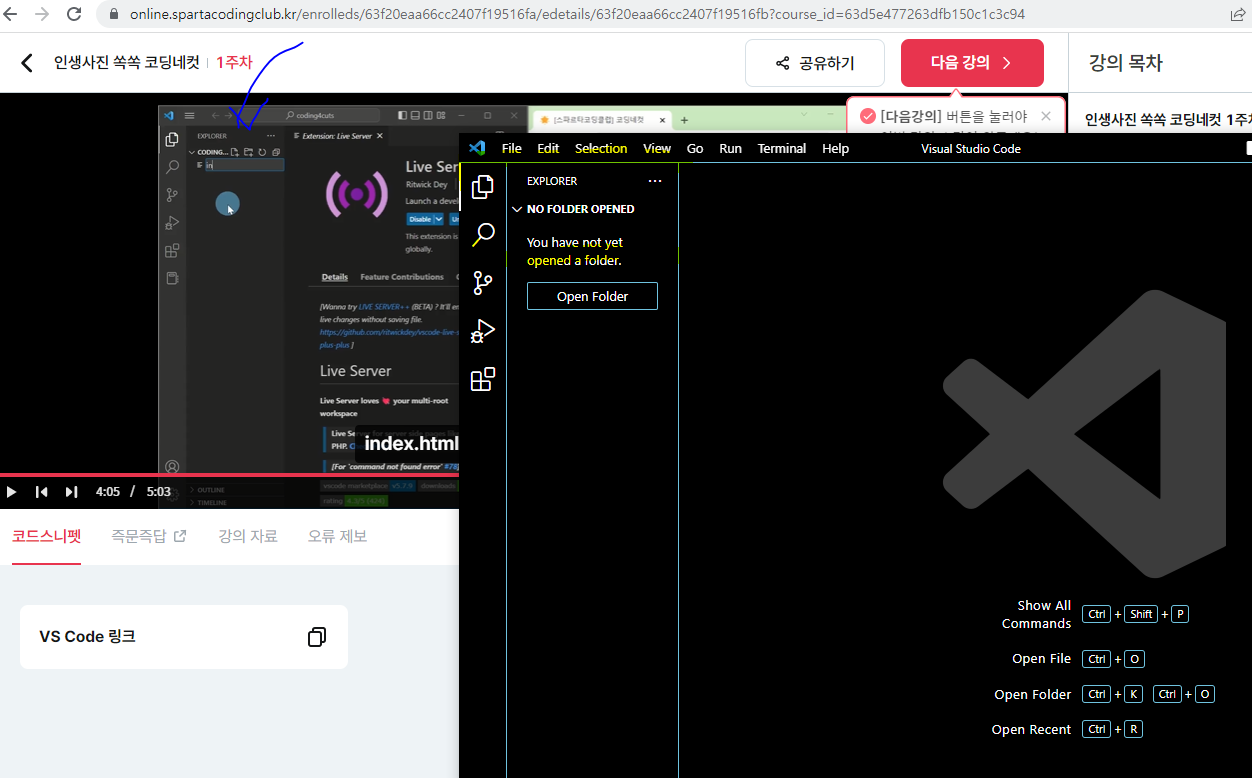Click the '강의 목차' heading
This screenshot has height=778, width=1252.
tap(1126, 63)
